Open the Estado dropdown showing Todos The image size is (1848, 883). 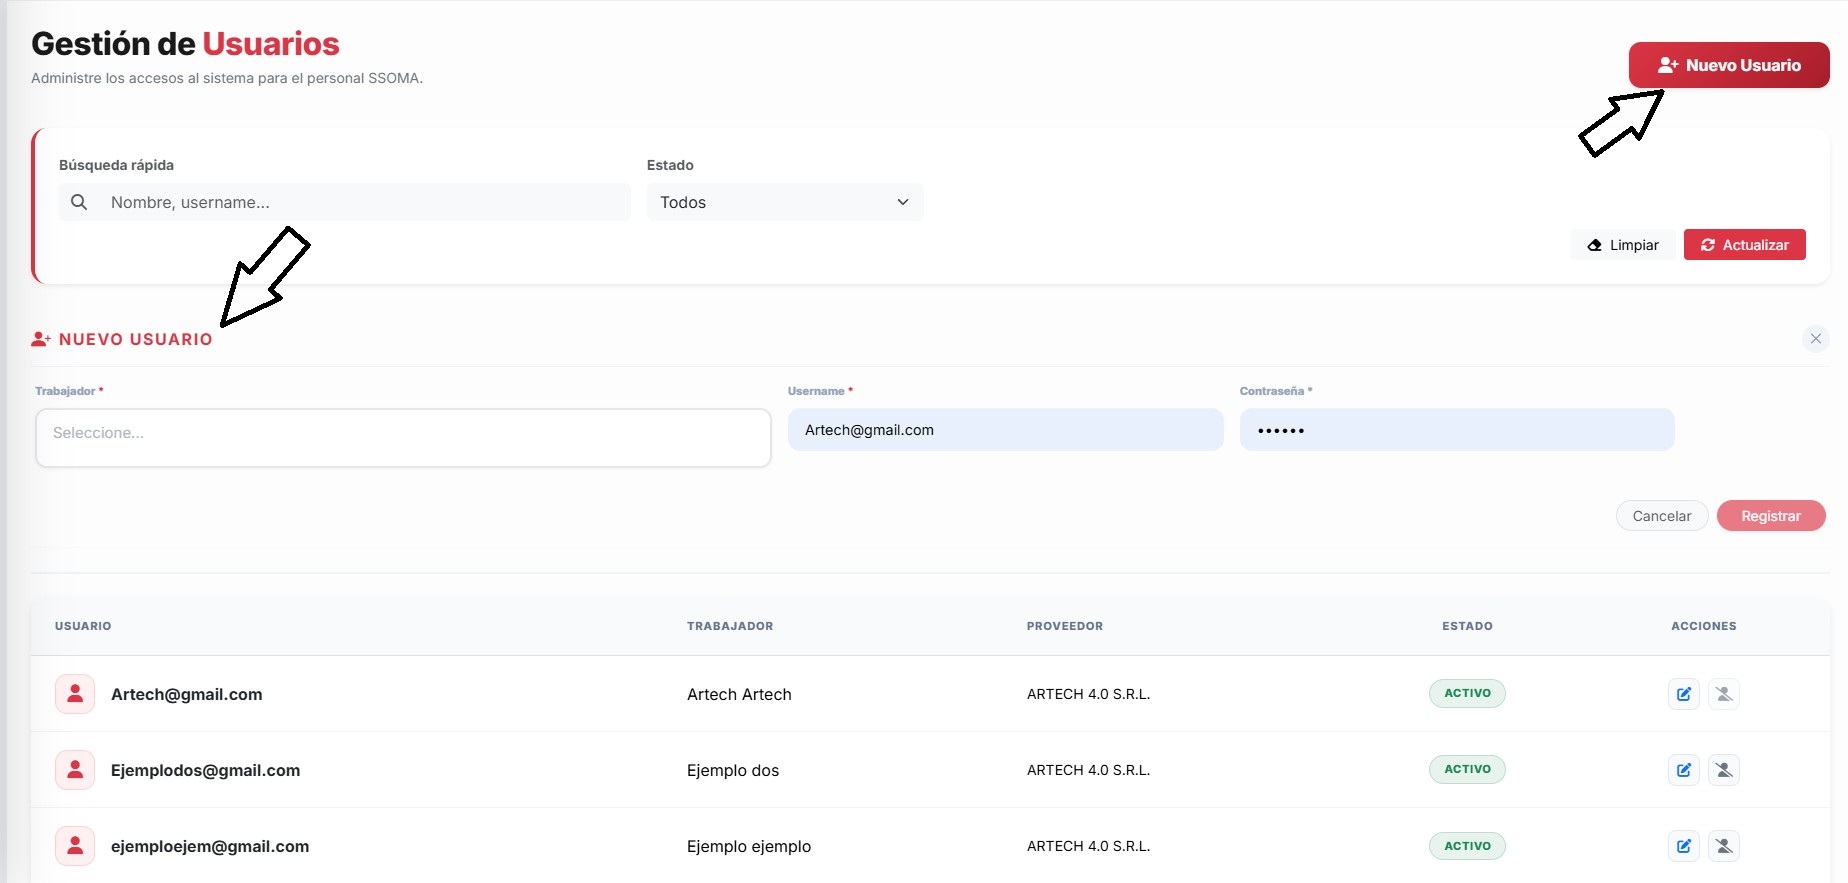(785, 202)
